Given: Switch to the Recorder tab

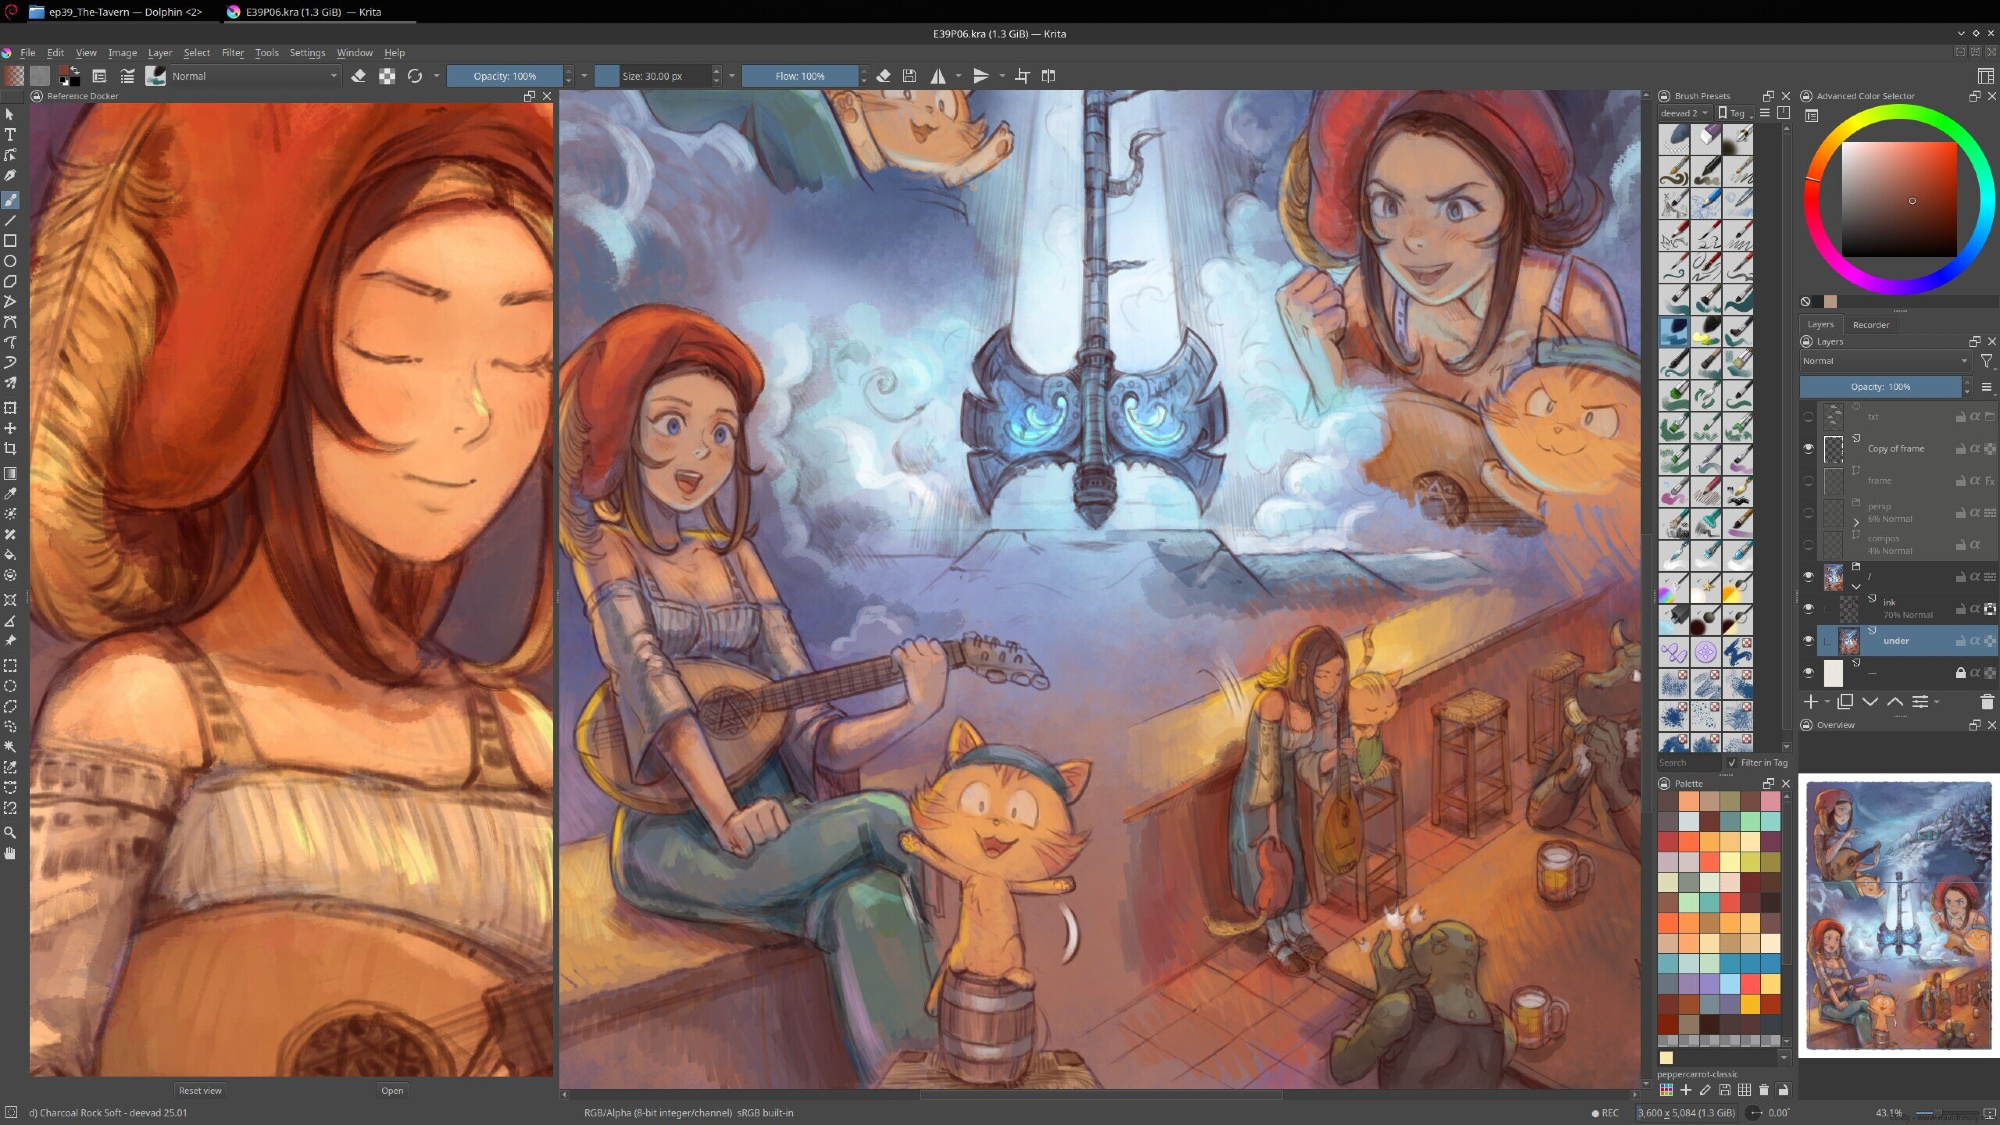Looking at the screenshot, I should (x=1870, y=325).
